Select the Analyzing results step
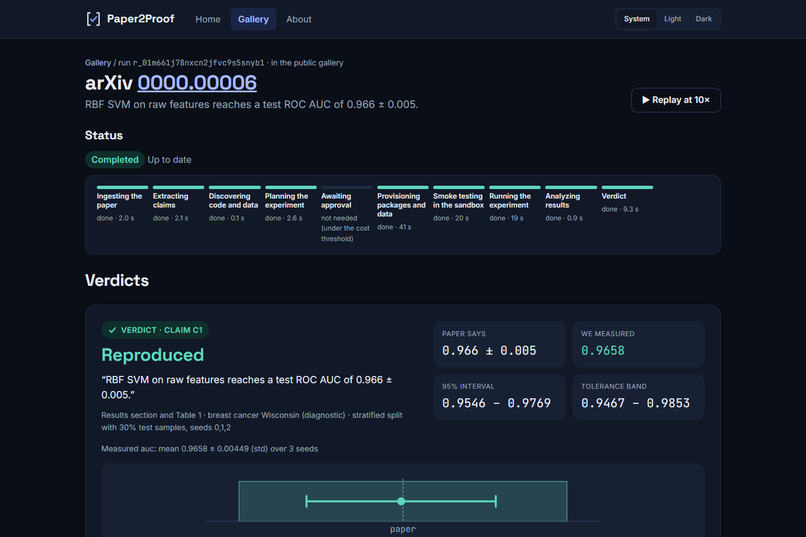The width and height of the screenshot is (806, 537). [x=571, y=204]
